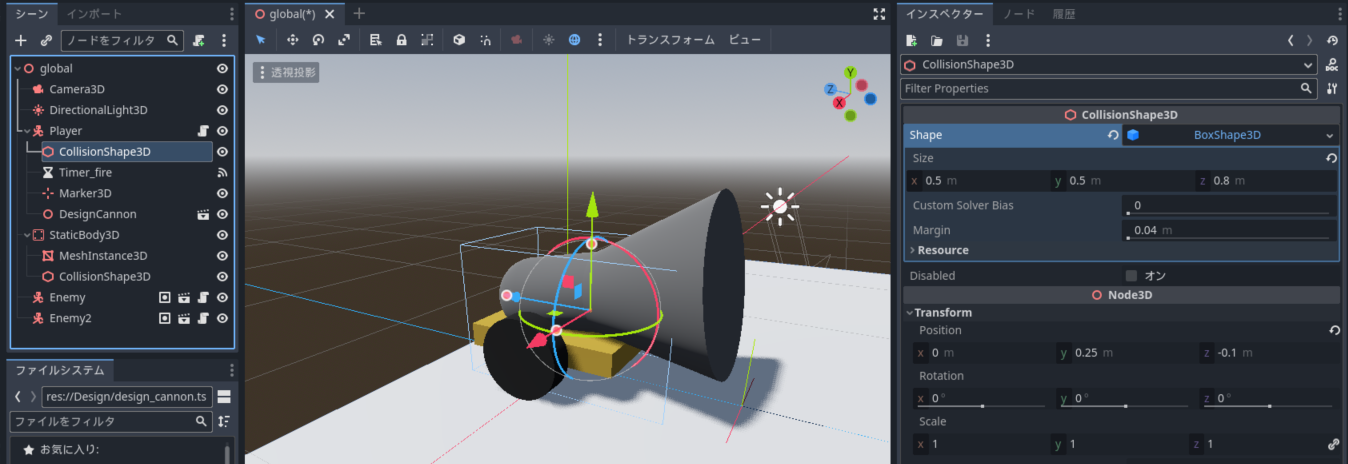Hide the MeshInstance3D node

222,256
